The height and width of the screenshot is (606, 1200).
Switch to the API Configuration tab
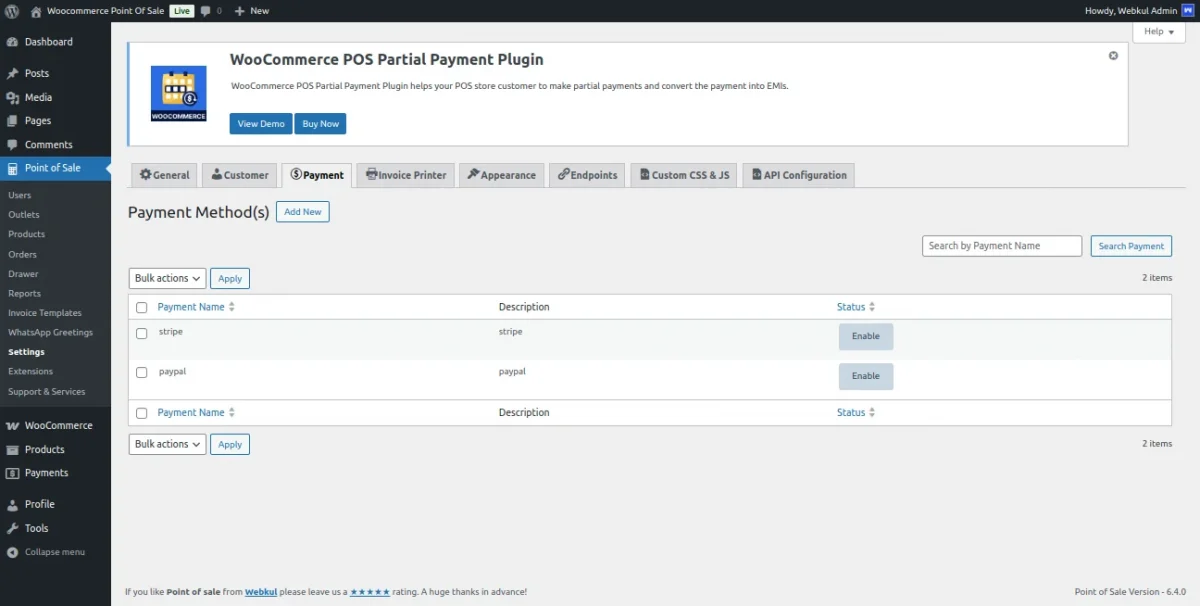pos(798,175)
